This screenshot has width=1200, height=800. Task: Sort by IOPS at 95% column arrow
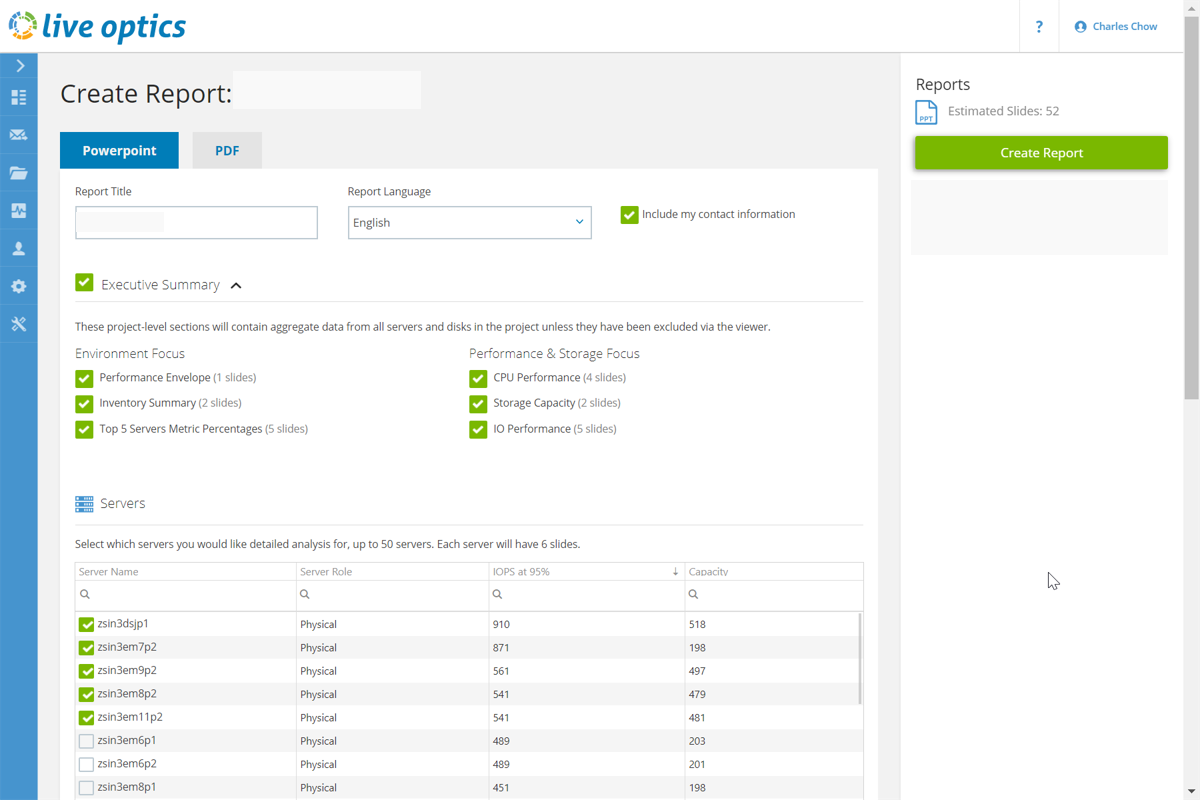(x=675, y=572)
